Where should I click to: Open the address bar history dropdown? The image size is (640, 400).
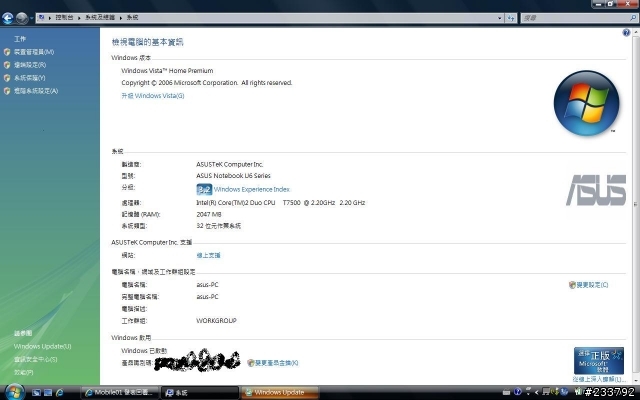pyautogui.click(x=500, y=18)
